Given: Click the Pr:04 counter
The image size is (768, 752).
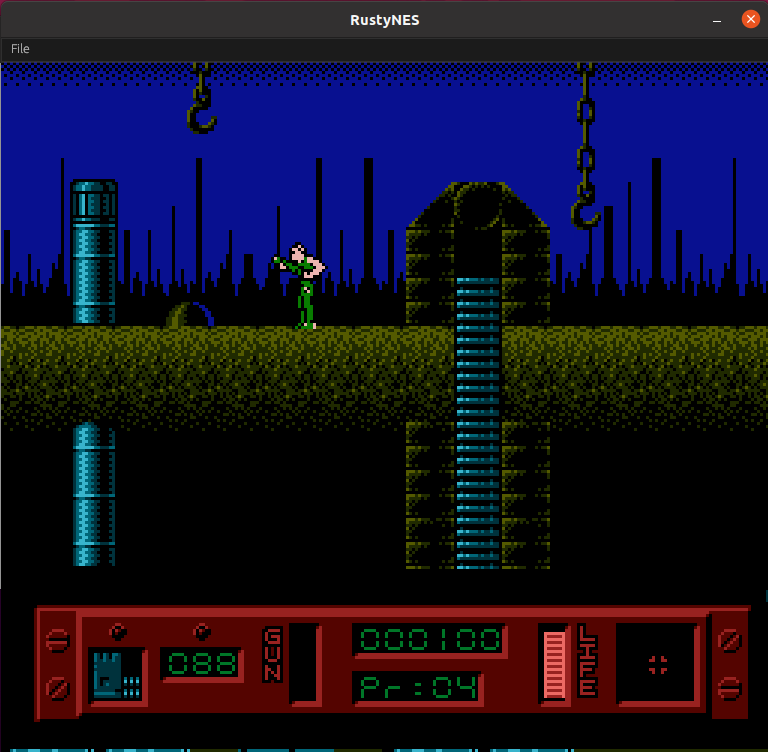Looking at the screenshot, I should (x=418, y=687).
